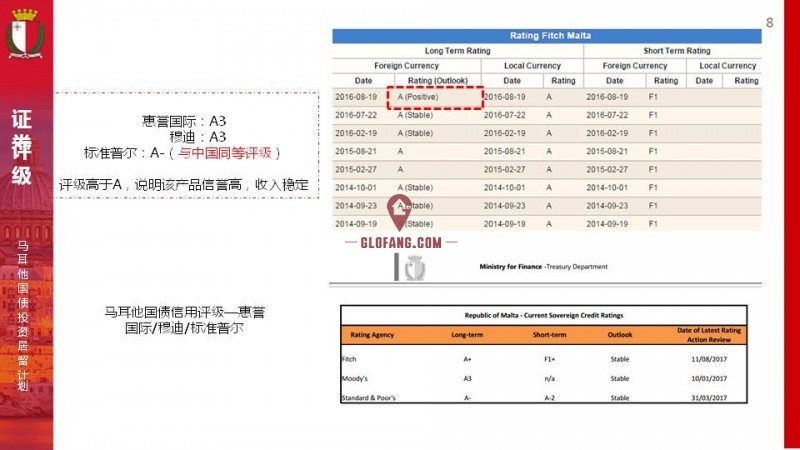
Task: Click the 'A3' long-term rating for Moody's
Action: click(467, 379)
